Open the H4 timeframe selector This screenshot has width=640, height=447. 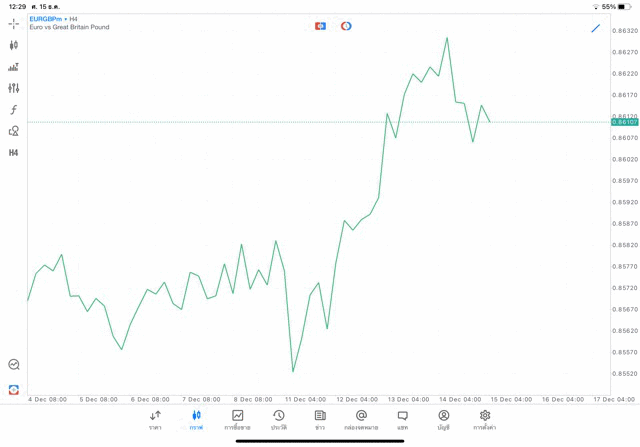click(14, 153)
